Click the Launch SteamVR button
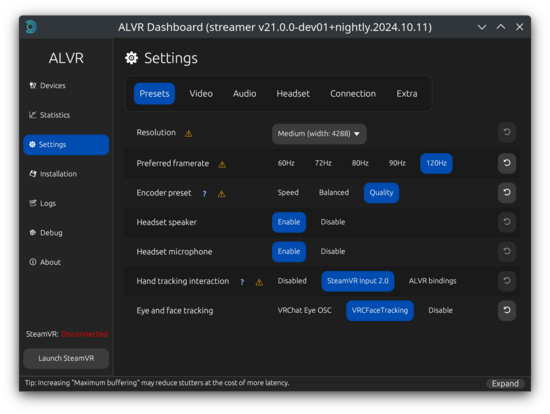The height and width of the screenshot is (414, 550). point(66,359)
